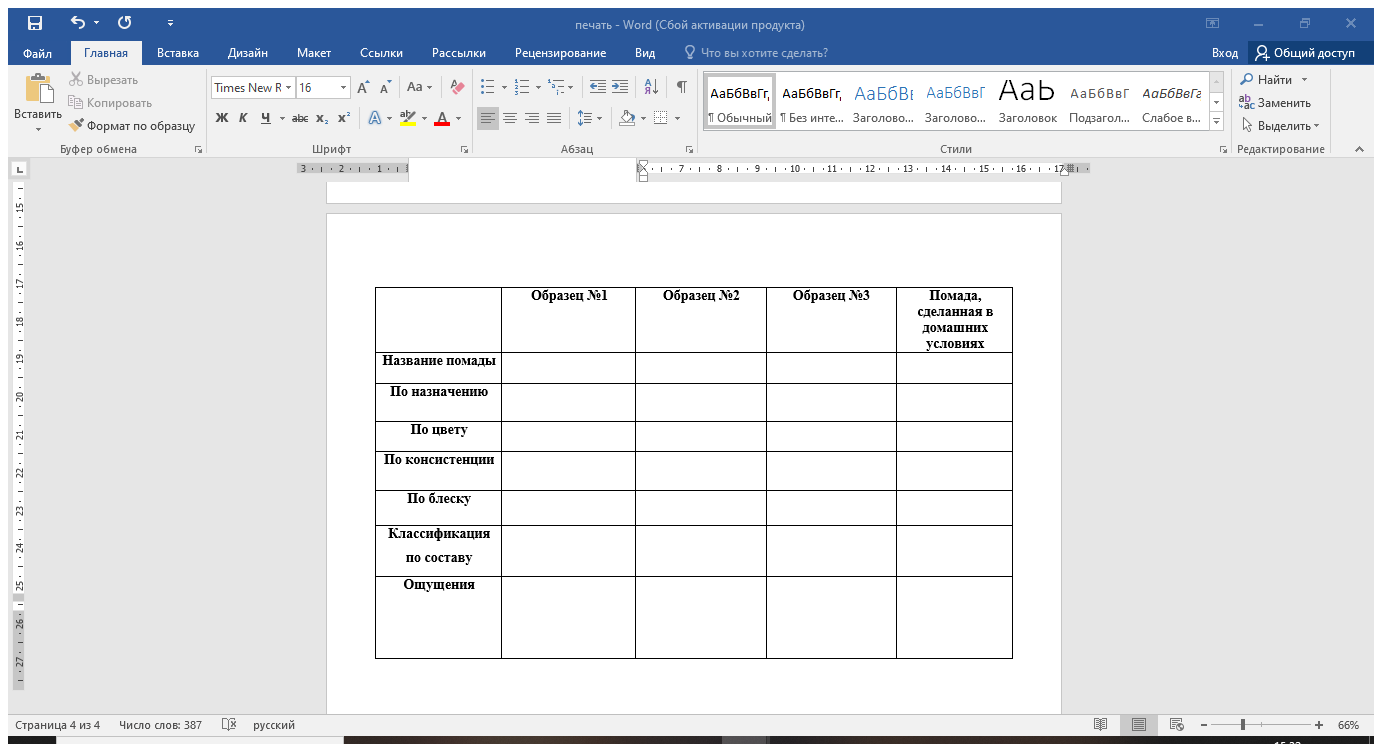
Task: Cut selection with Вырезать
Action: pyautogui.click(x=103, y=80)
